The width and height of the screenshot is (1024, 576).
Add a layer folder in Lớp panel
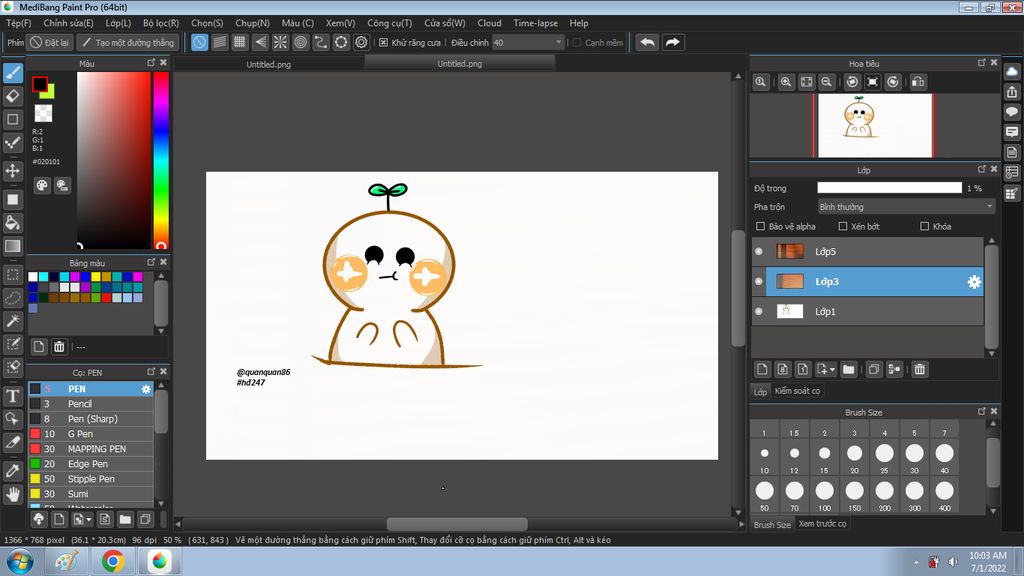[848, 370]
